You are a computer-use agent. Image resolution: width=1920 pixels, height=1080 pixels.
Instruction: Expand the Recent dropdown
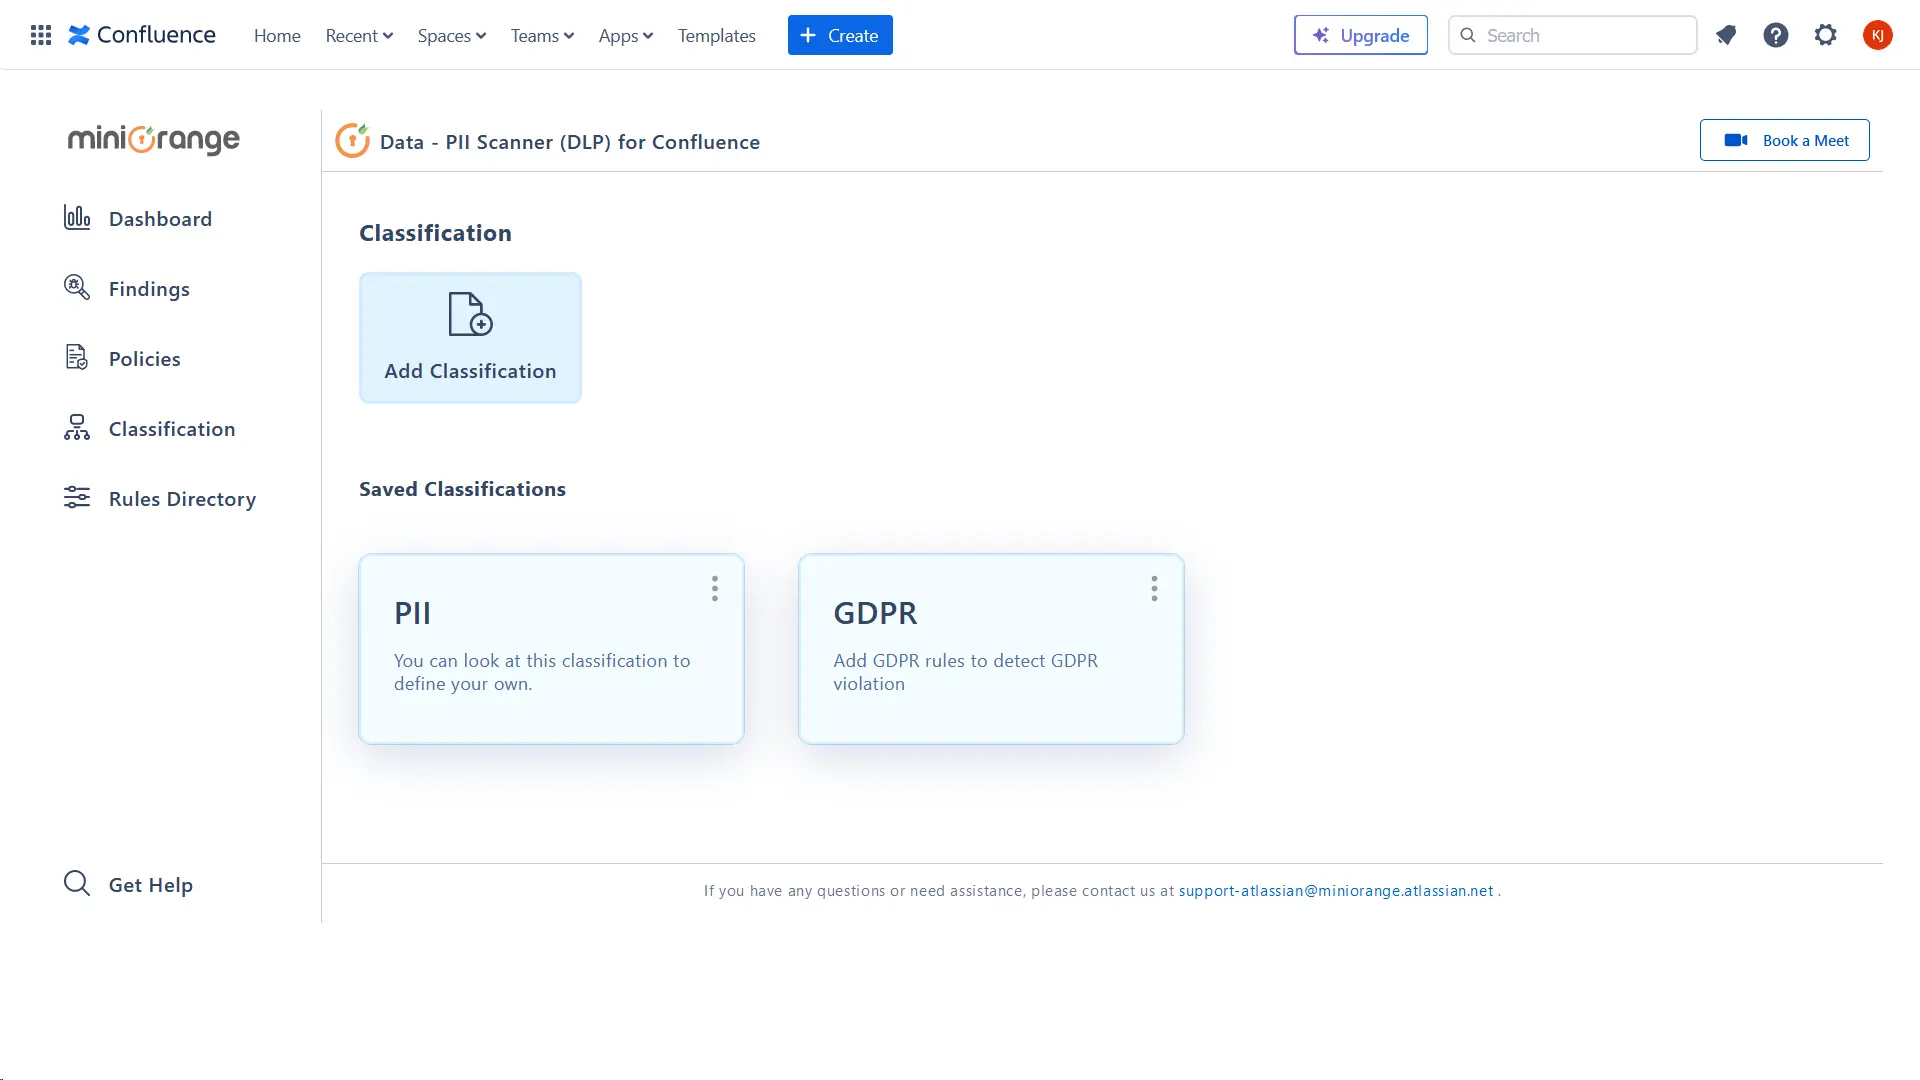coord(359,35)
